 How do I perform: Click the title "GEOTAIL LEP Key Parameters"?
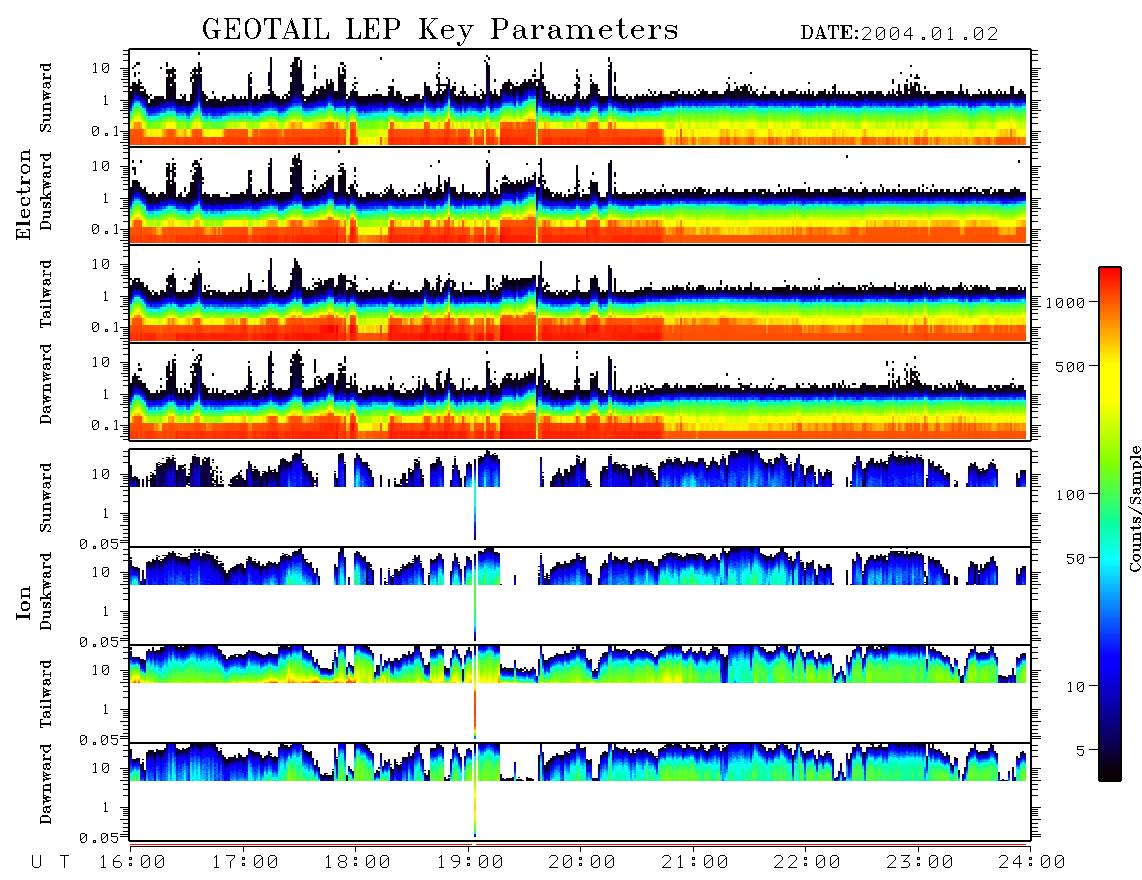[x=440, y=30]
